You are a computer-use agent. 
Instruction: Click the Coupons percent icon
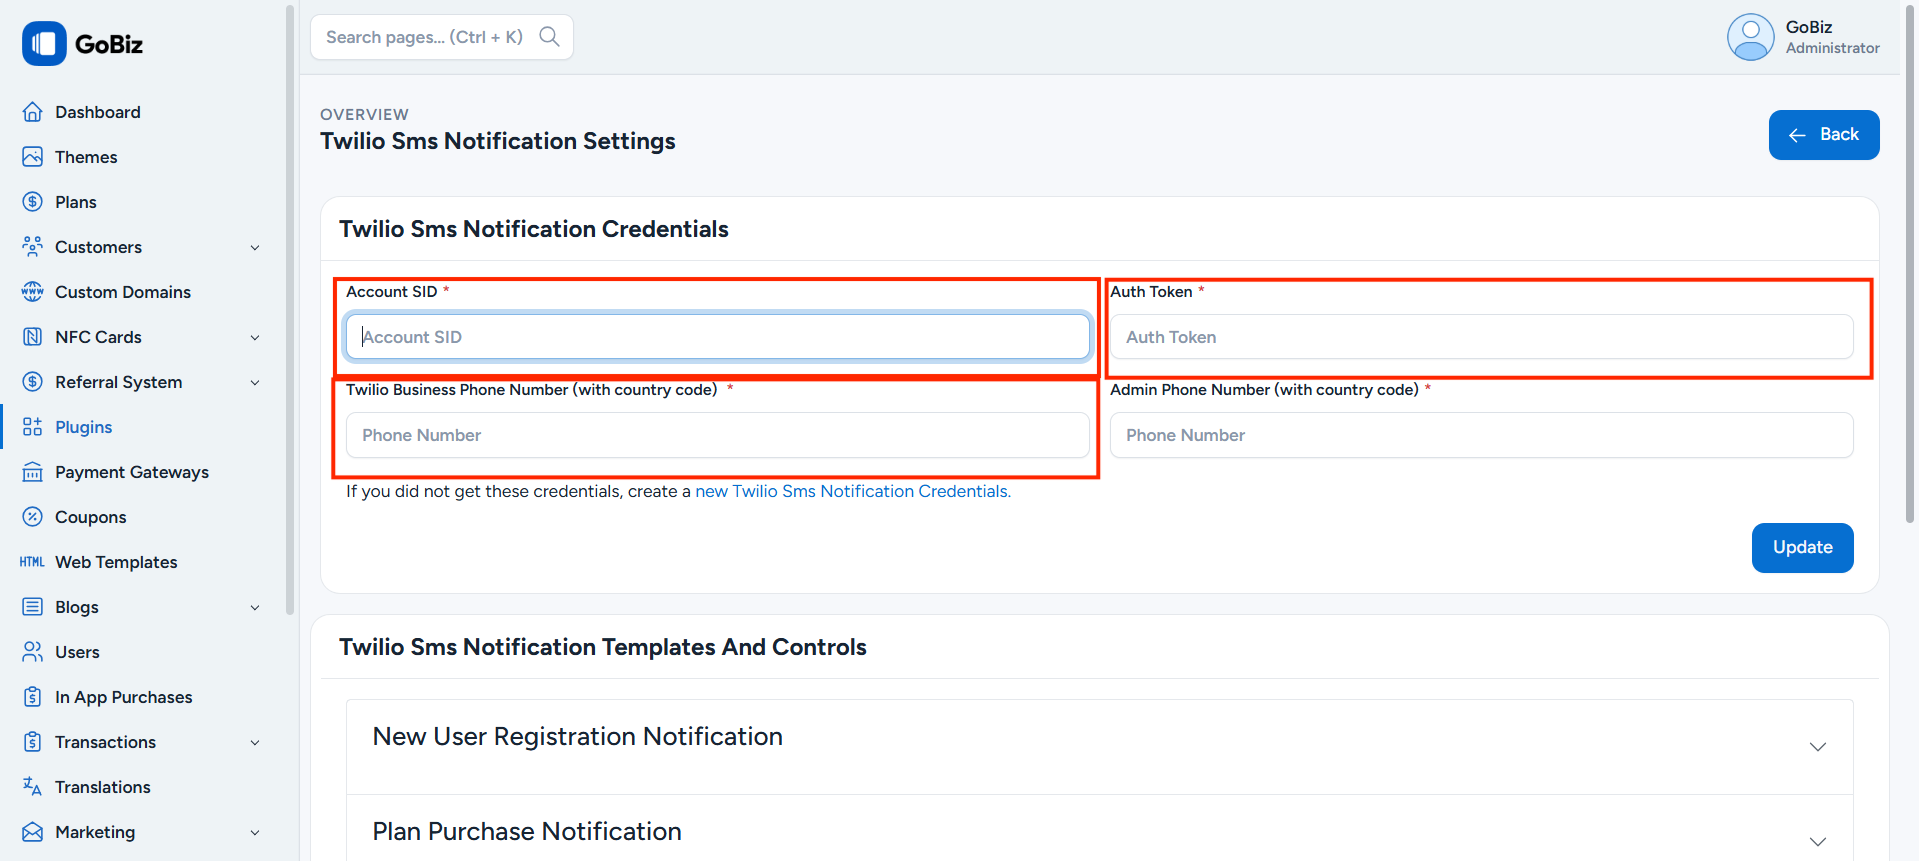tap(32, 517)
